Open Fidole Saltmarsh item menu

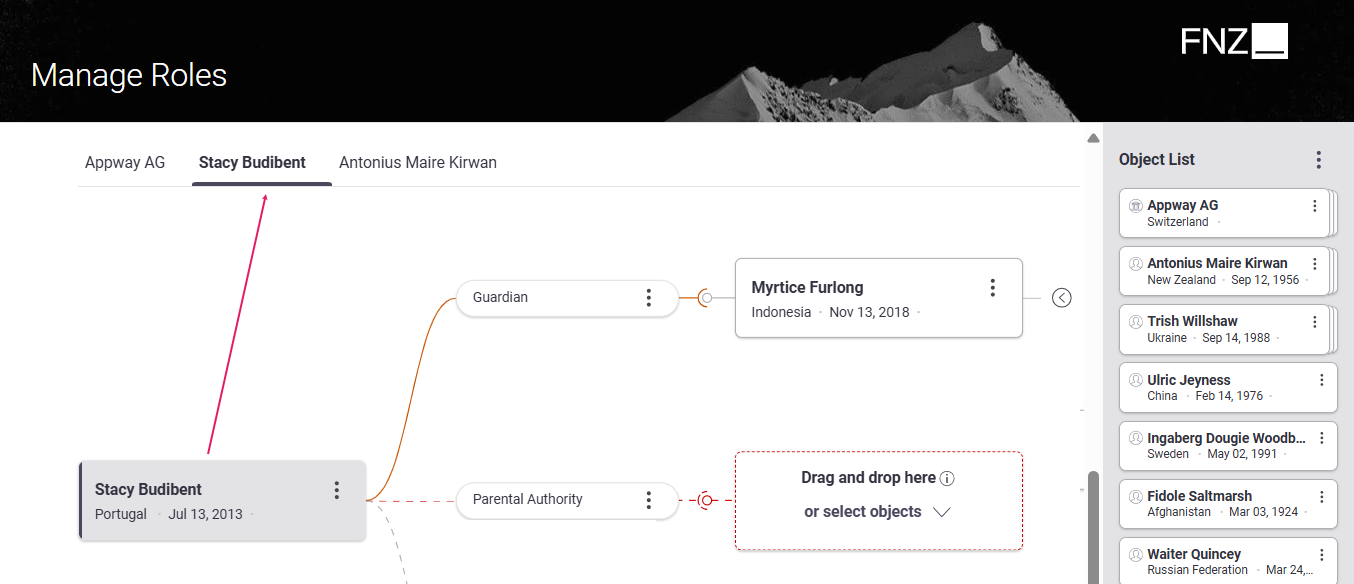coord(1321,496)
